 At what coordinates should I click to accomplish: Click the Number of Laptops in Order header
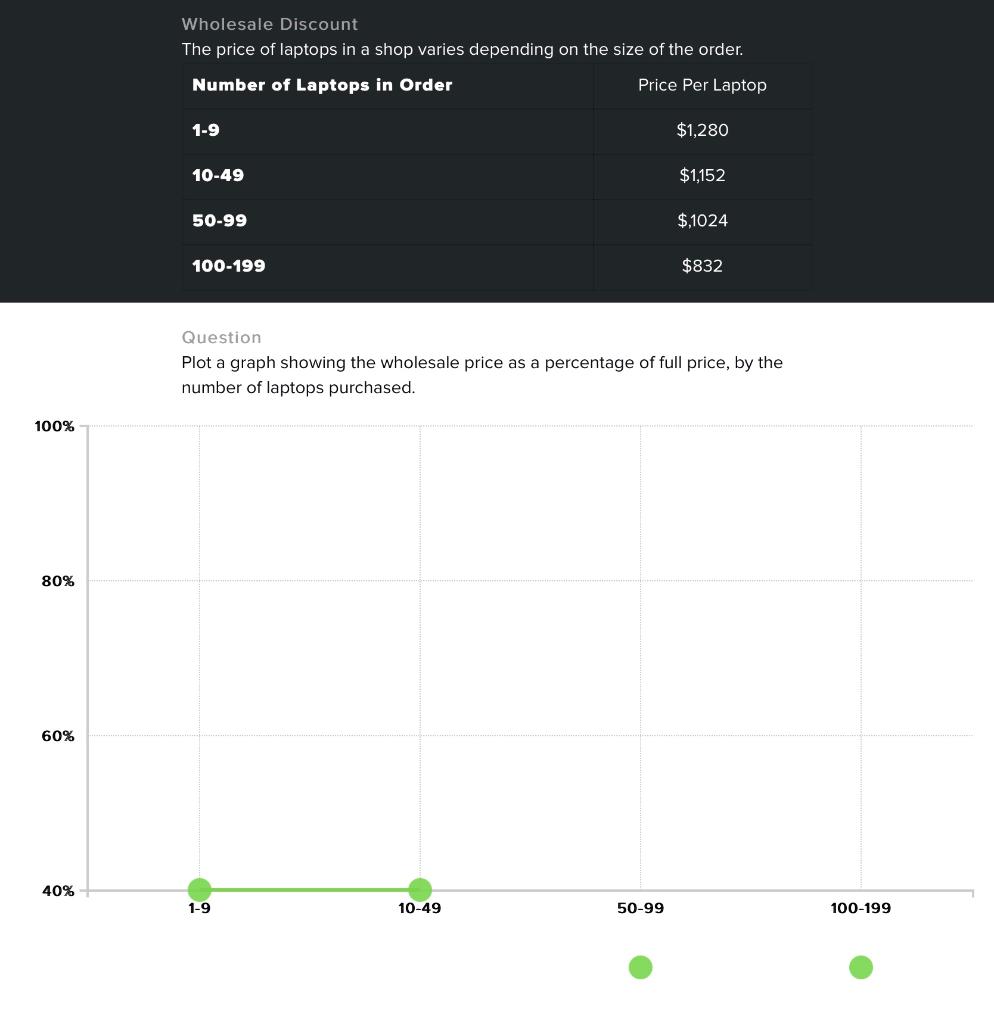coord(322,85)
